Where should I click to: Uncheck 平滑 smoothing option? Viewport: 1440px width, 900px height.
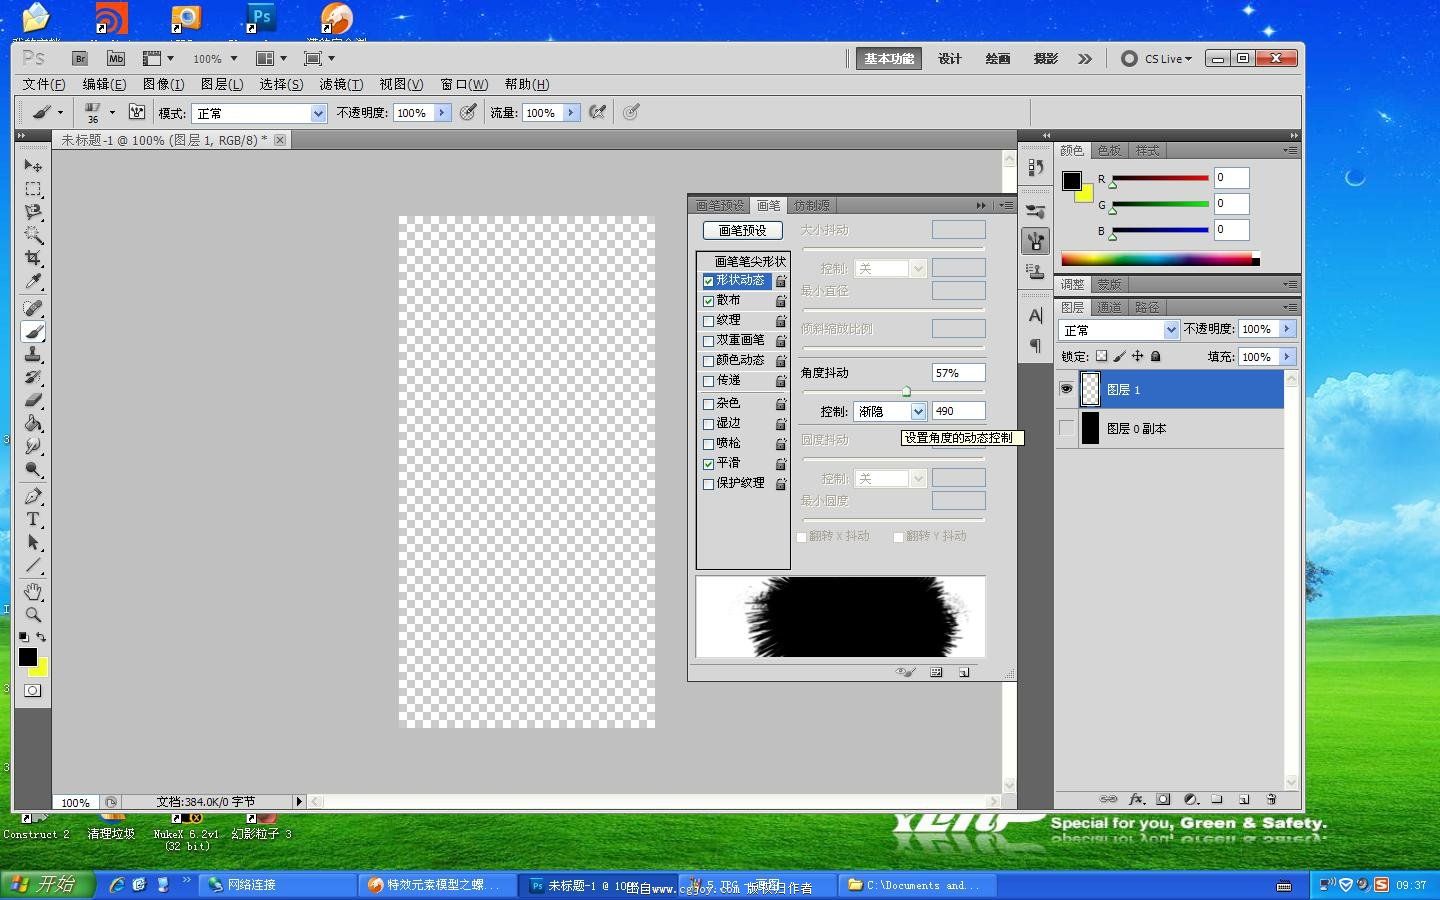[x=709, y=464]
